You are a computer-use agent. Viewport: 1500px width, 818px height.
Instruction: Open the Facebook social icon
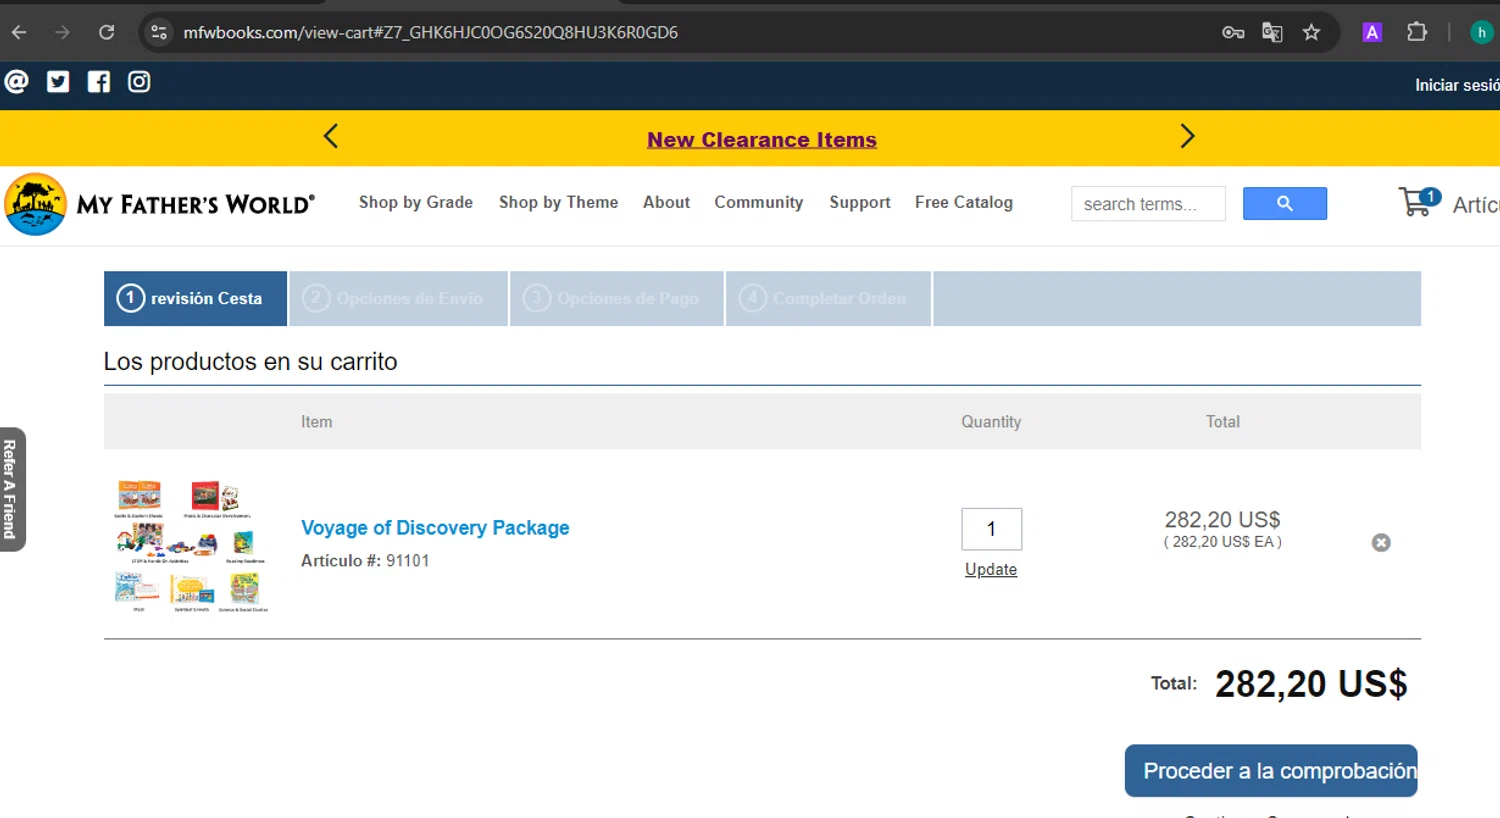coord(99,81)
